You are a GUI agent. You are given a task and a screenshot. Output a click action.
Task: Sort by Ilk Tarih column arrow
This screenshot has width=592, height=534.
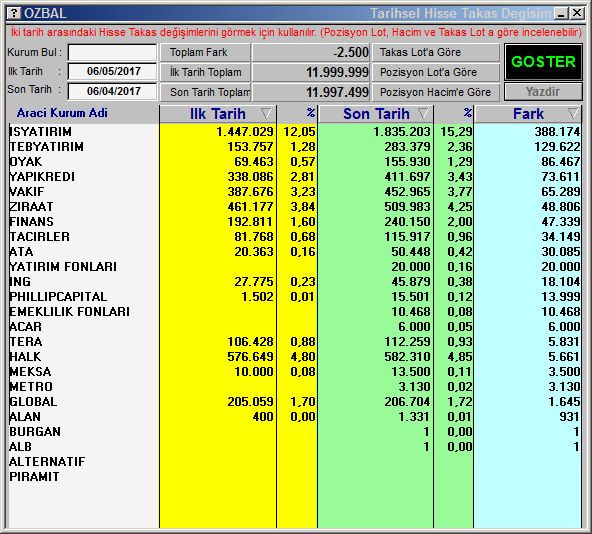tap(266, 113)
